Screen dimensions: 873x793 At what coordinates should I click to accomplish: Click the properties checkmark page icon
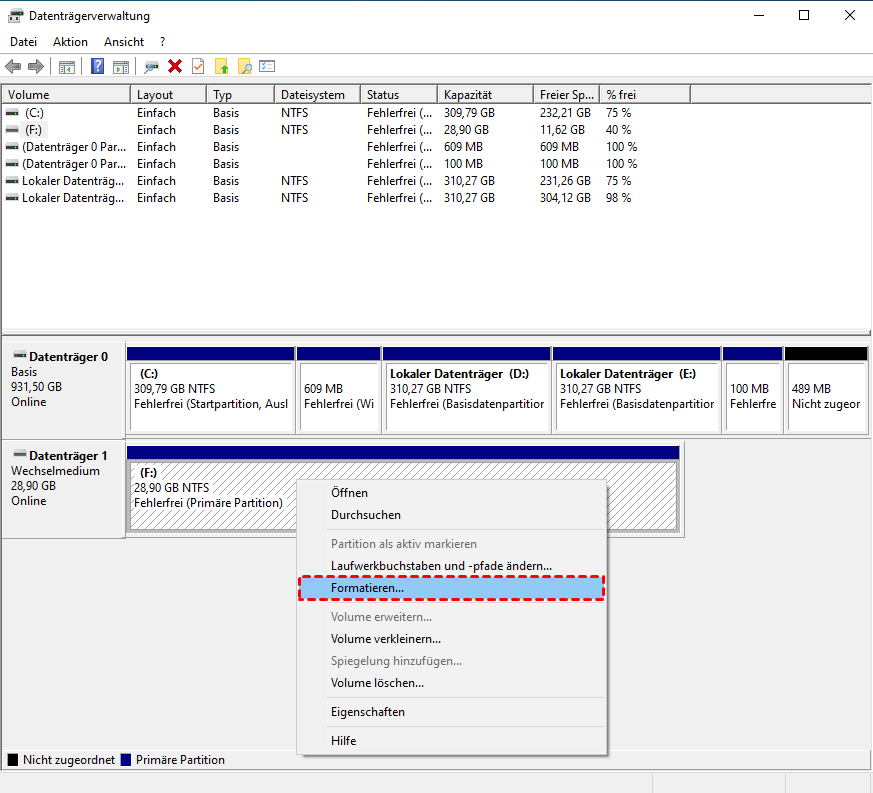tap(198, 67)
